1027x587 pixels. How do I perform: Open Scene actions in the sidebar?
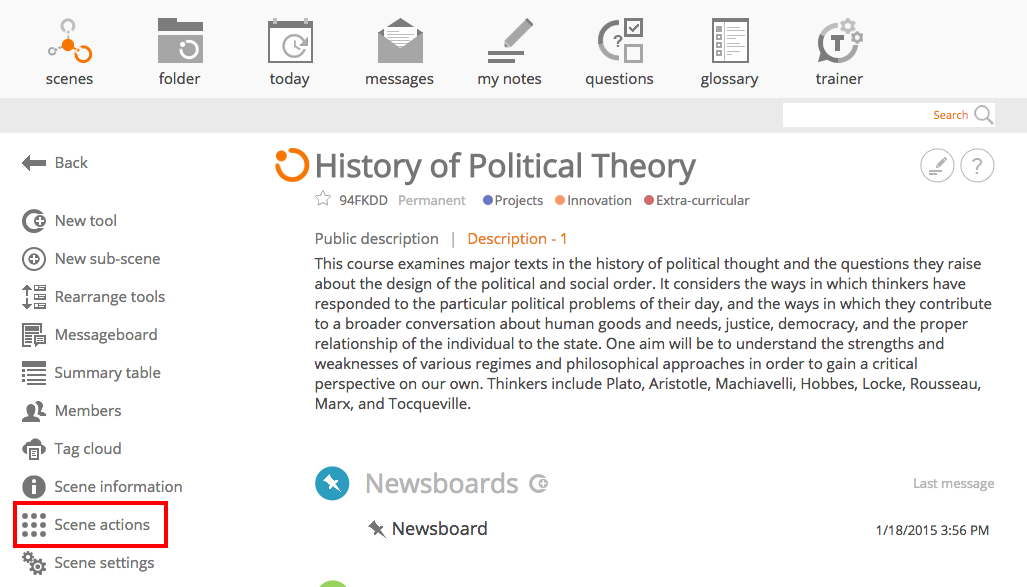coord(90,525)
